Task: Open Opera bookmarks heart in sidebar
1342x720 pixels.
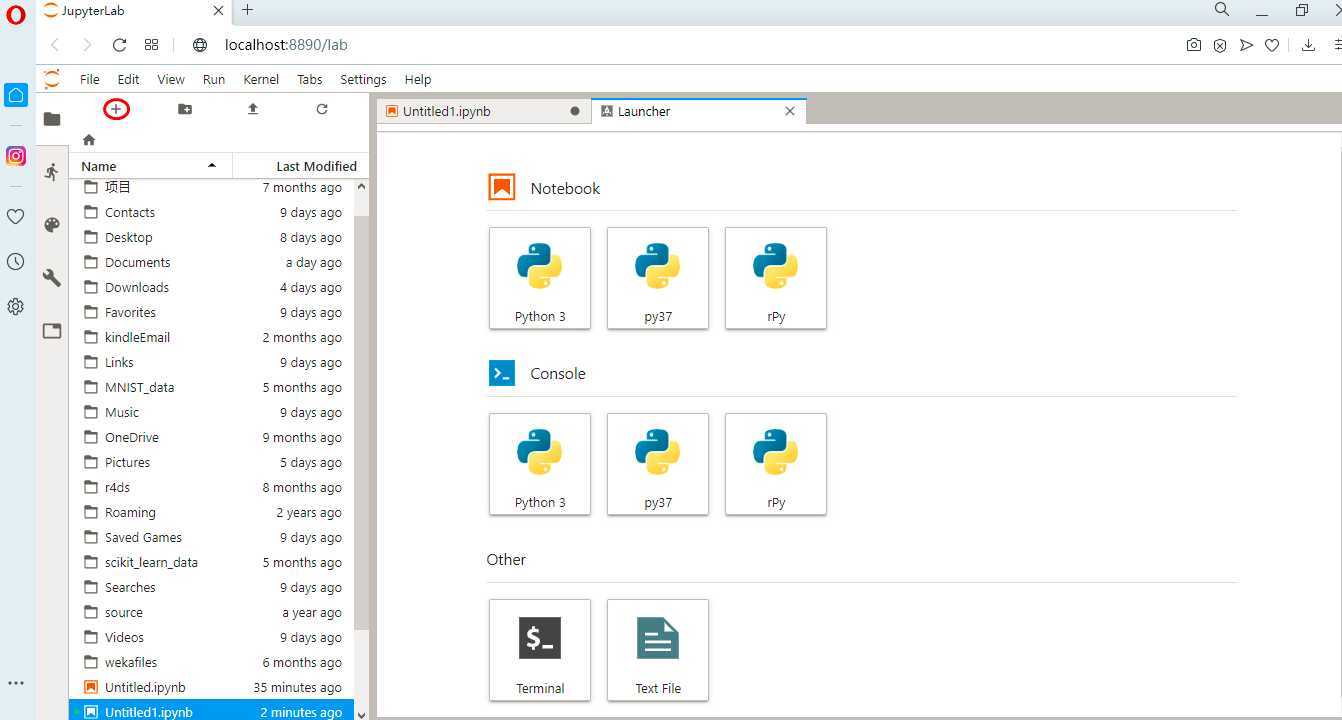Action: pyautogui.click(x=16, y=216)
